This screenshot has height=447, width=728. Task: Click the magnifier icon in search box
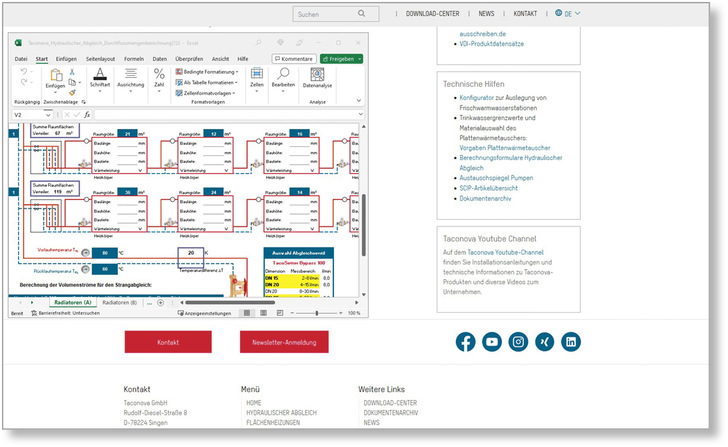(370, 15)
